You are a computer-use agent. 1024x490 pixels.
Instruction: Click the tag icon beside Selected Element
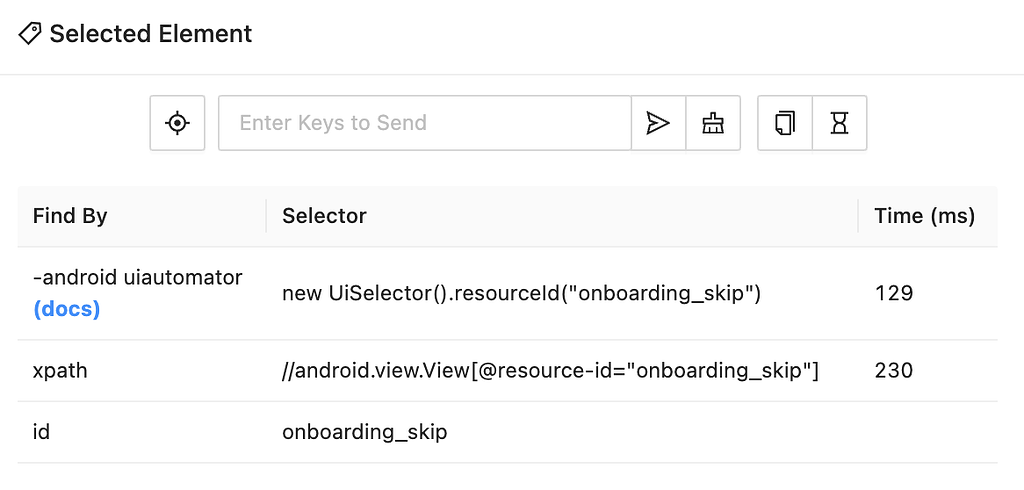30,34
